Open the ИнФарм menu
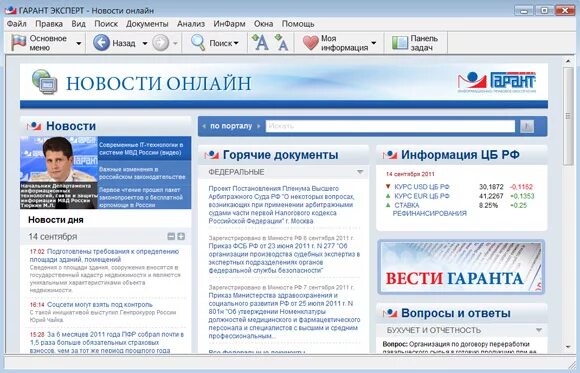 pyautogui.click(x=229, y=24)
